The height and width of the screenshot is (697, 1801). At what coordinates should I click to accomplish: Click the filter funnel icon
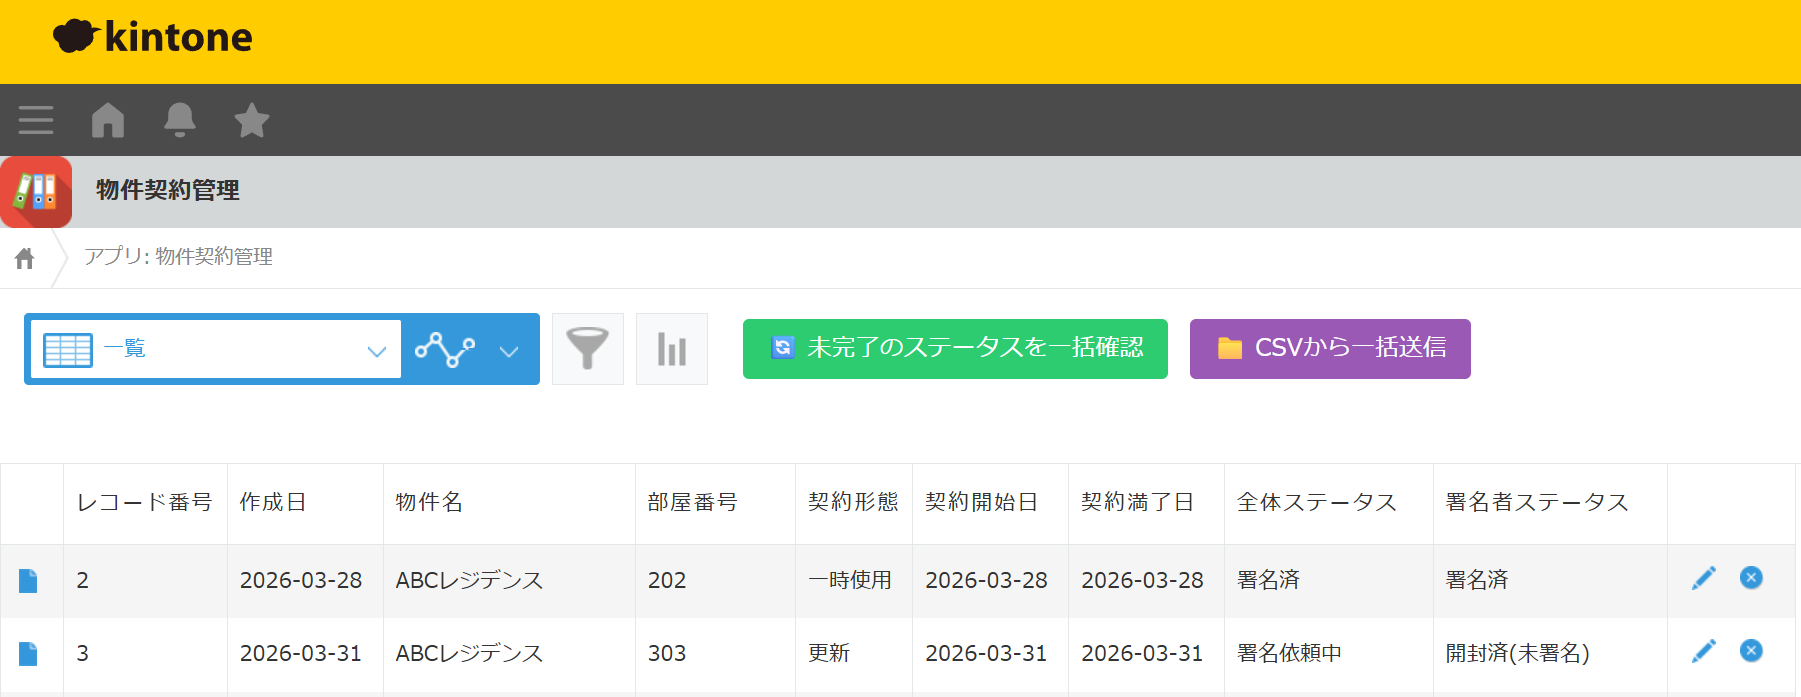[588, 349]
